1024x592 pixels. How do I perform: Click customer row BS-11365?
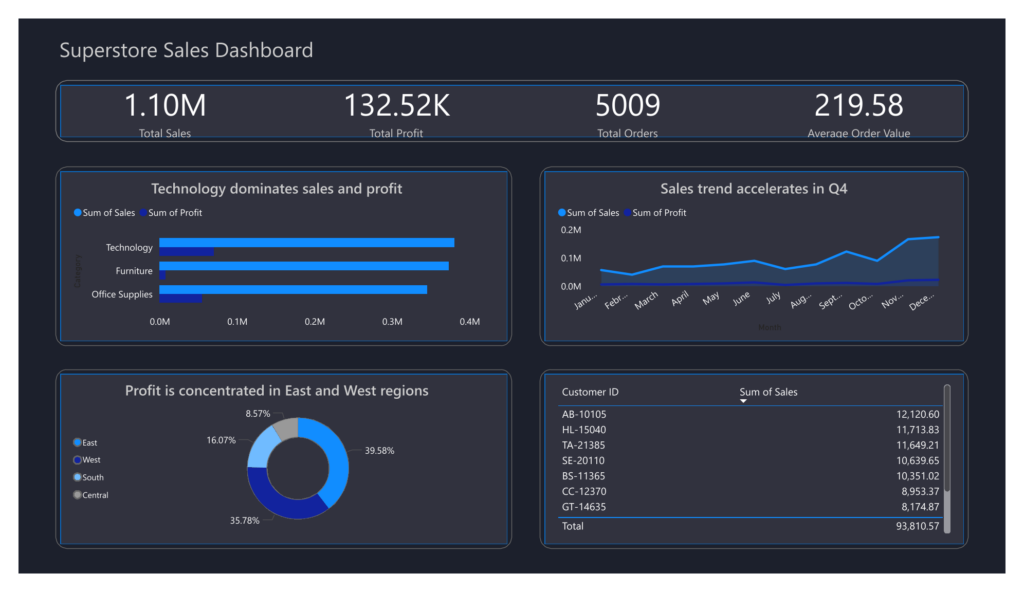pyautogui.click(x=750, y=476)
